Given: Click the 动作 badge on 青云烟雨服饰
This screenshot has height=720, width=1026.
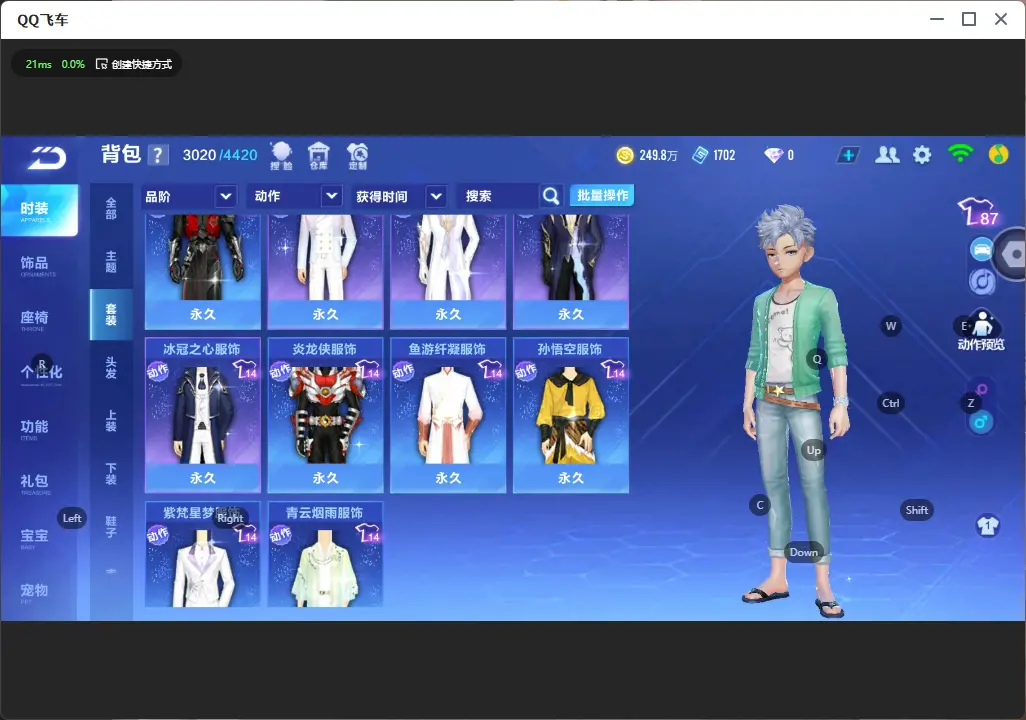Looking at the screenshot, I should [x=281, y=535].
